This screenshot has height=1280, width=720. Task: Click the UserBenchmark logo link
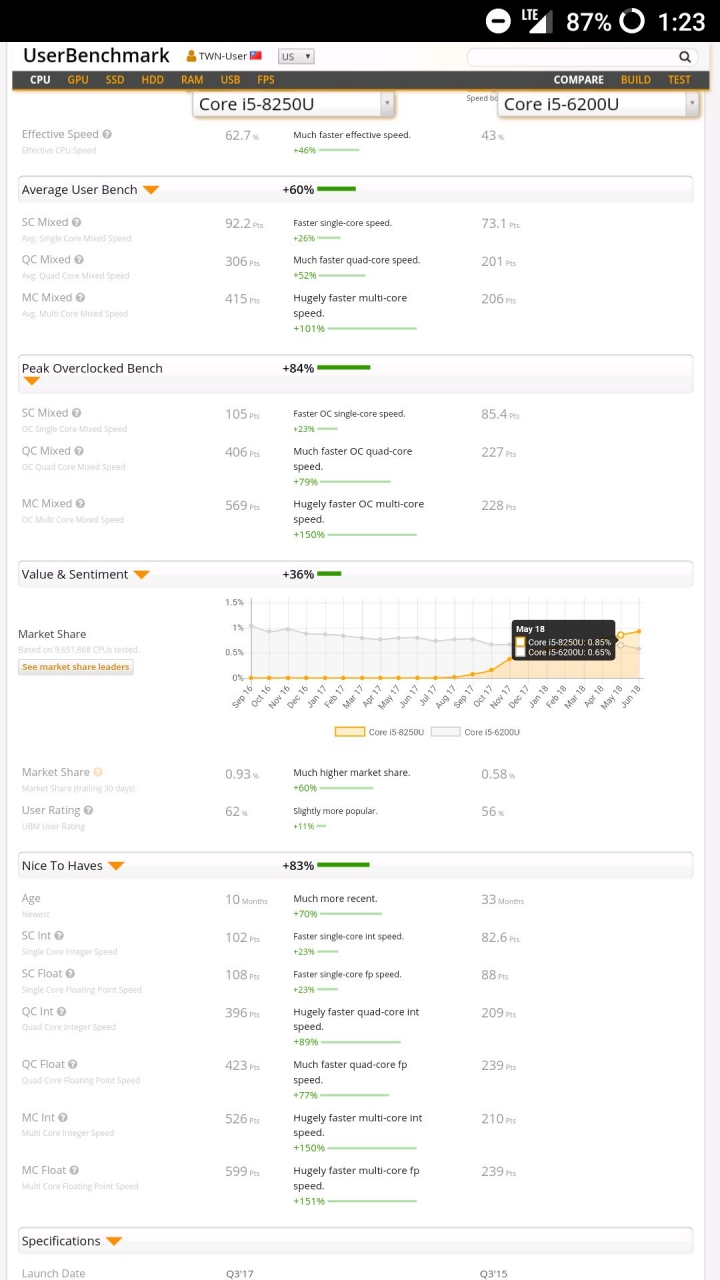click(97, 56)
